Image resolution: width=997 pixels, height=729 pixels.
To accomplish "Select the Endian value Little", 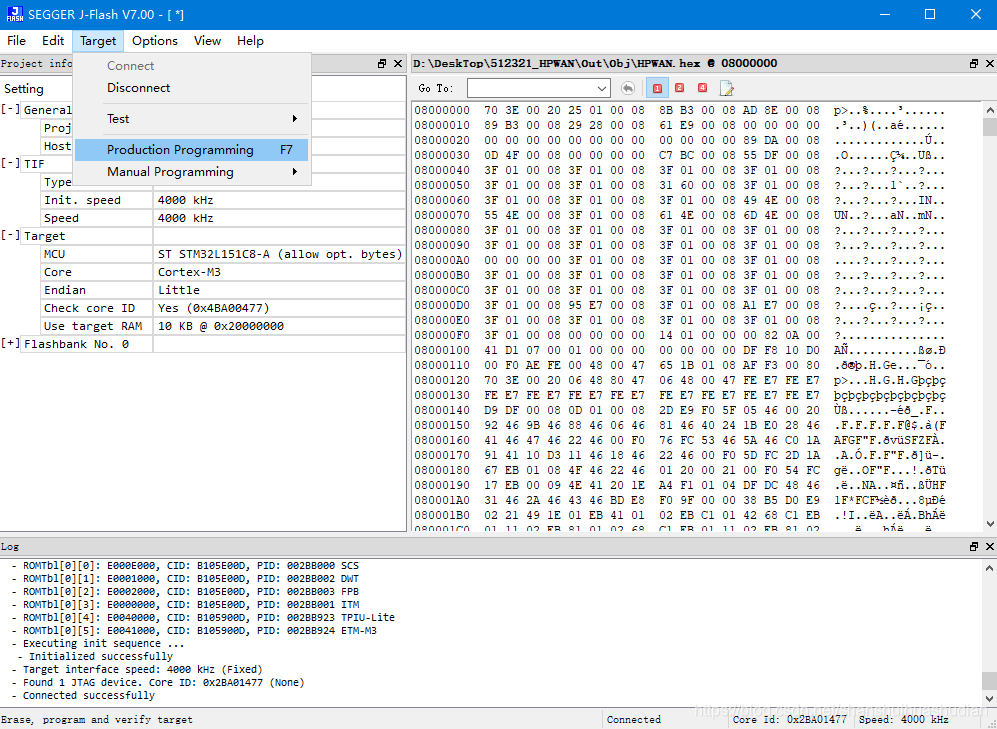I will pyautogui.click(x=280, y=290).
